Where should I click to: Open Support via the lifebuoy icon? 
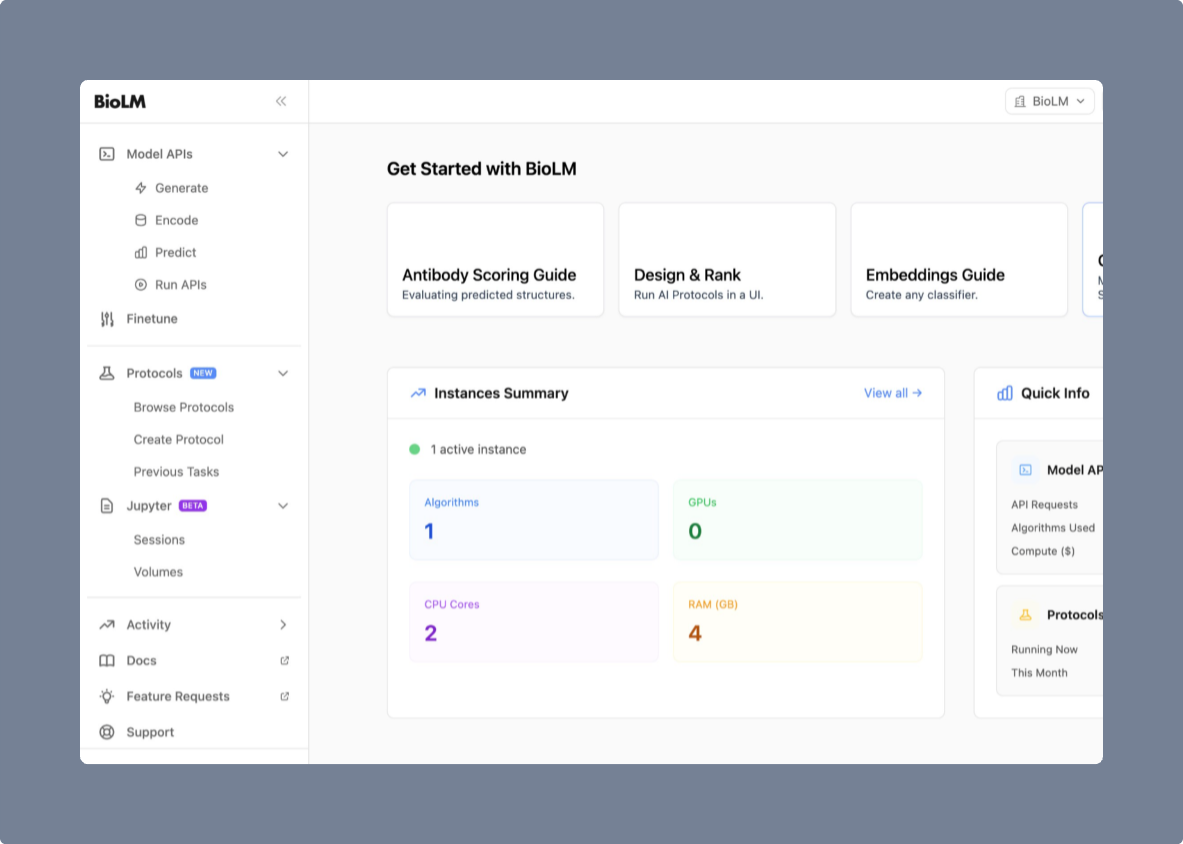pos(106,731)
